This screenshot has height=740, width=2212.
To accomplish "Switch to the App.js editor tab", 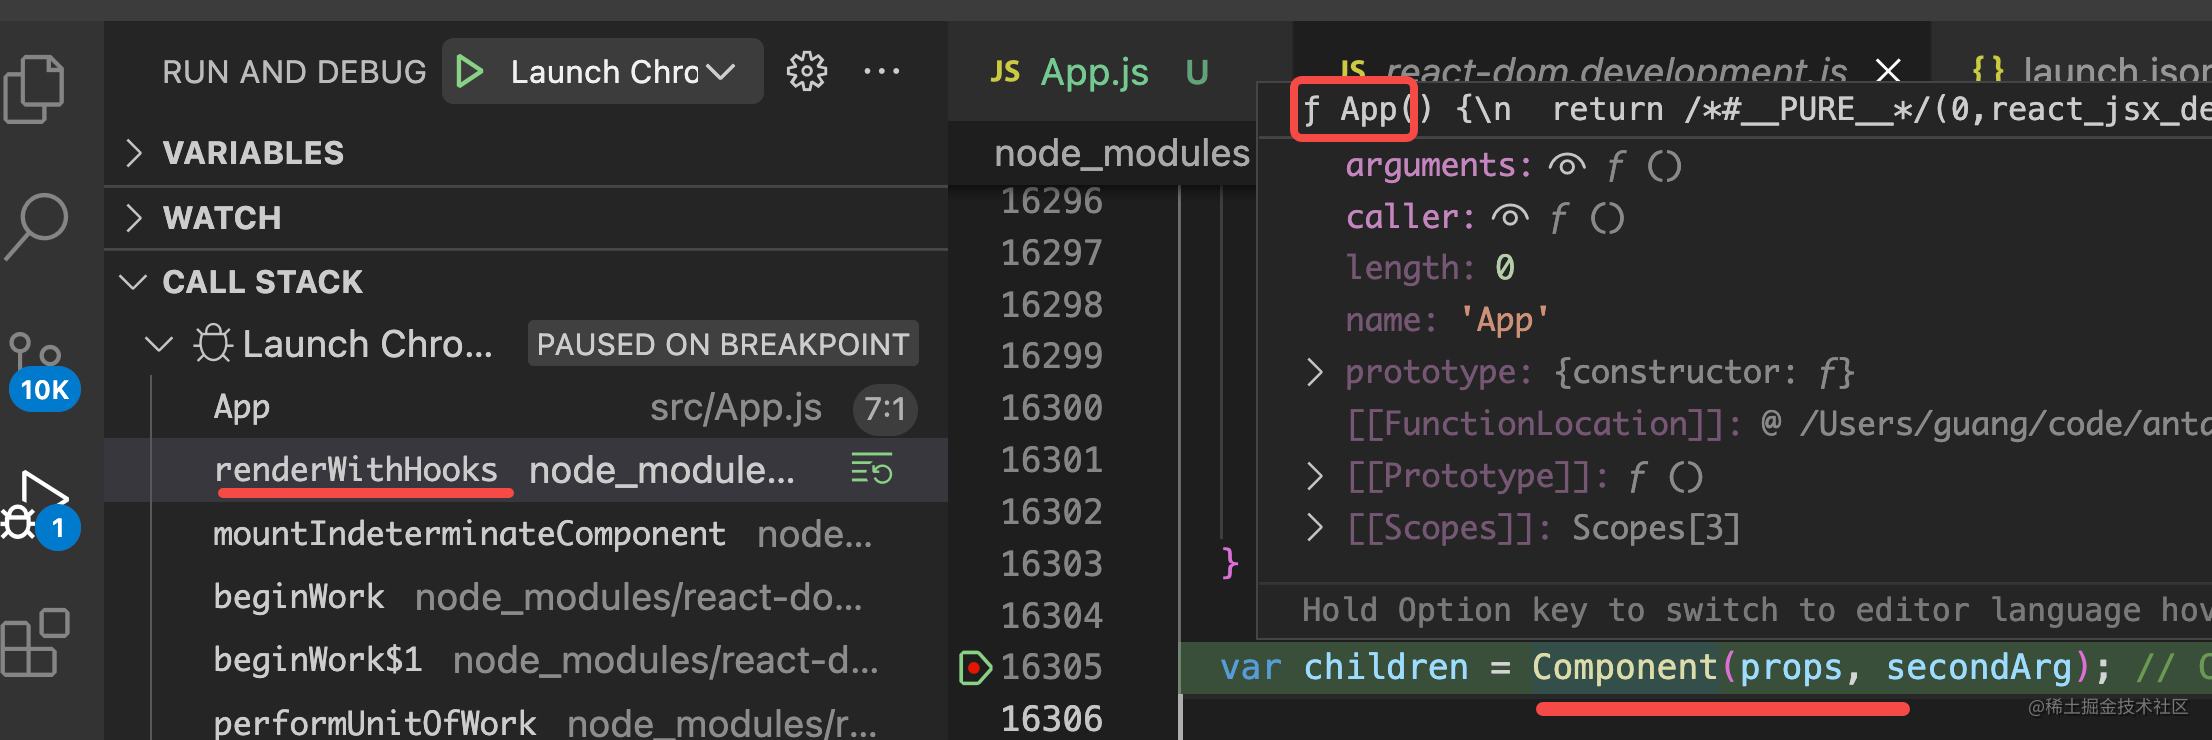I will coord(1094,72).
